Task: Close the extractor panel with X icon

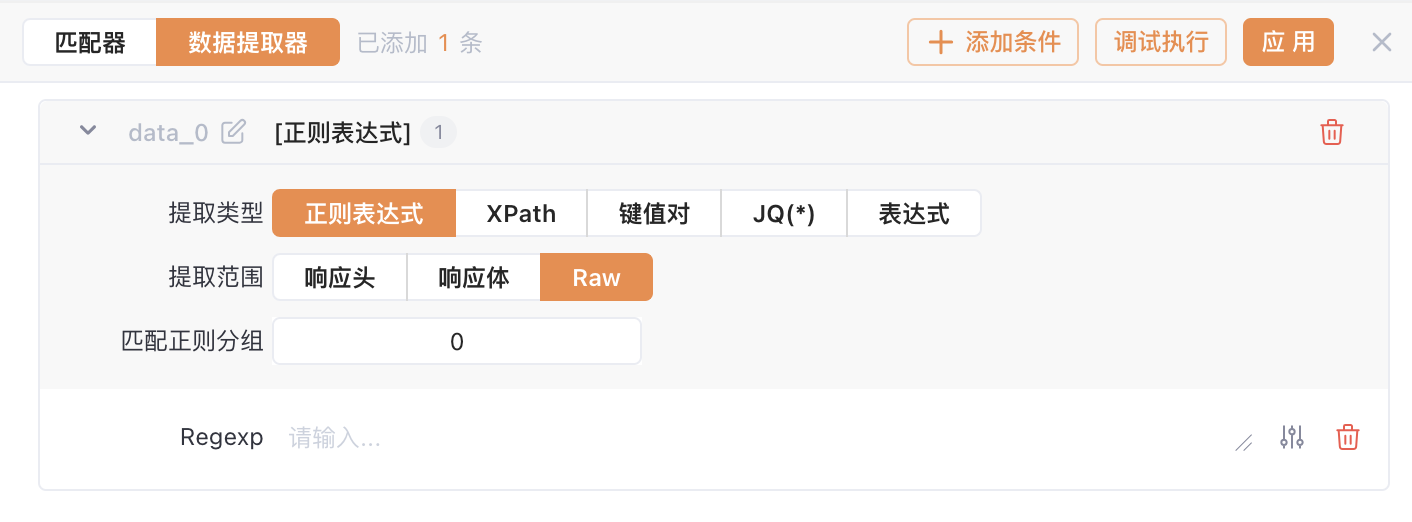Action: click(1382, 42)
